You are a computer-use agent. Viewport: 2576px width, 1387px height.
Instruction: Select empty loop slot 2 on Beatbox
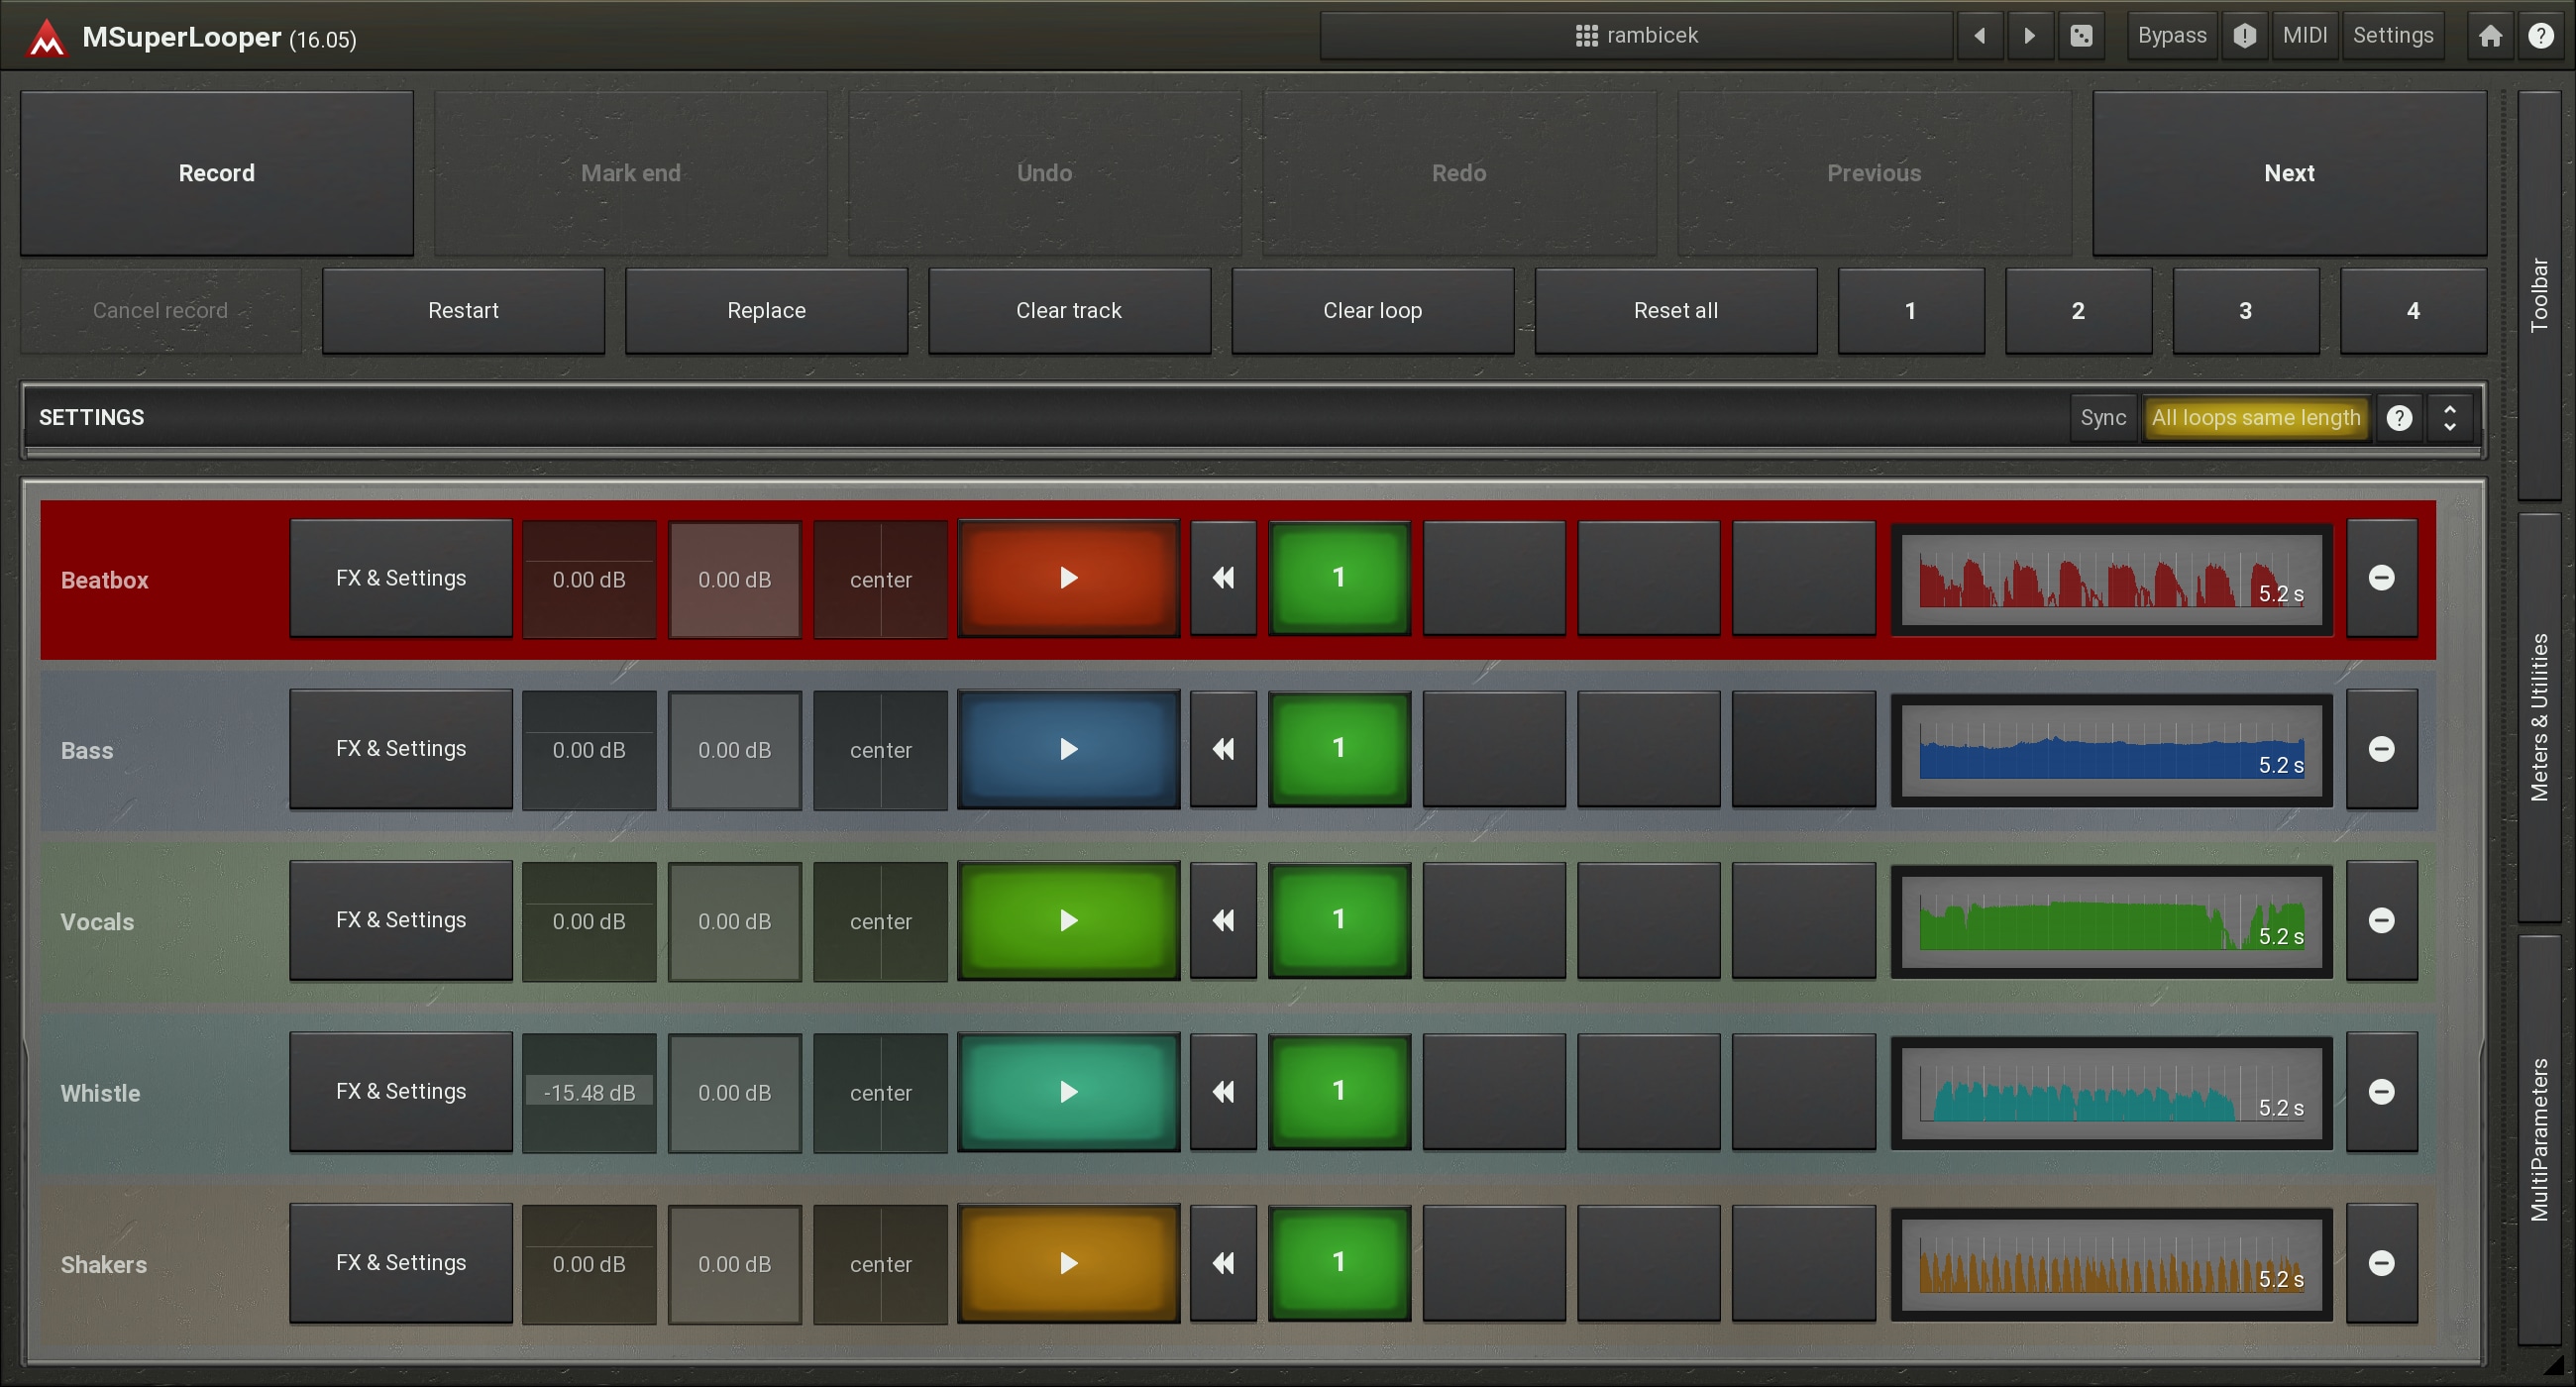click(x=1494, y=578)
